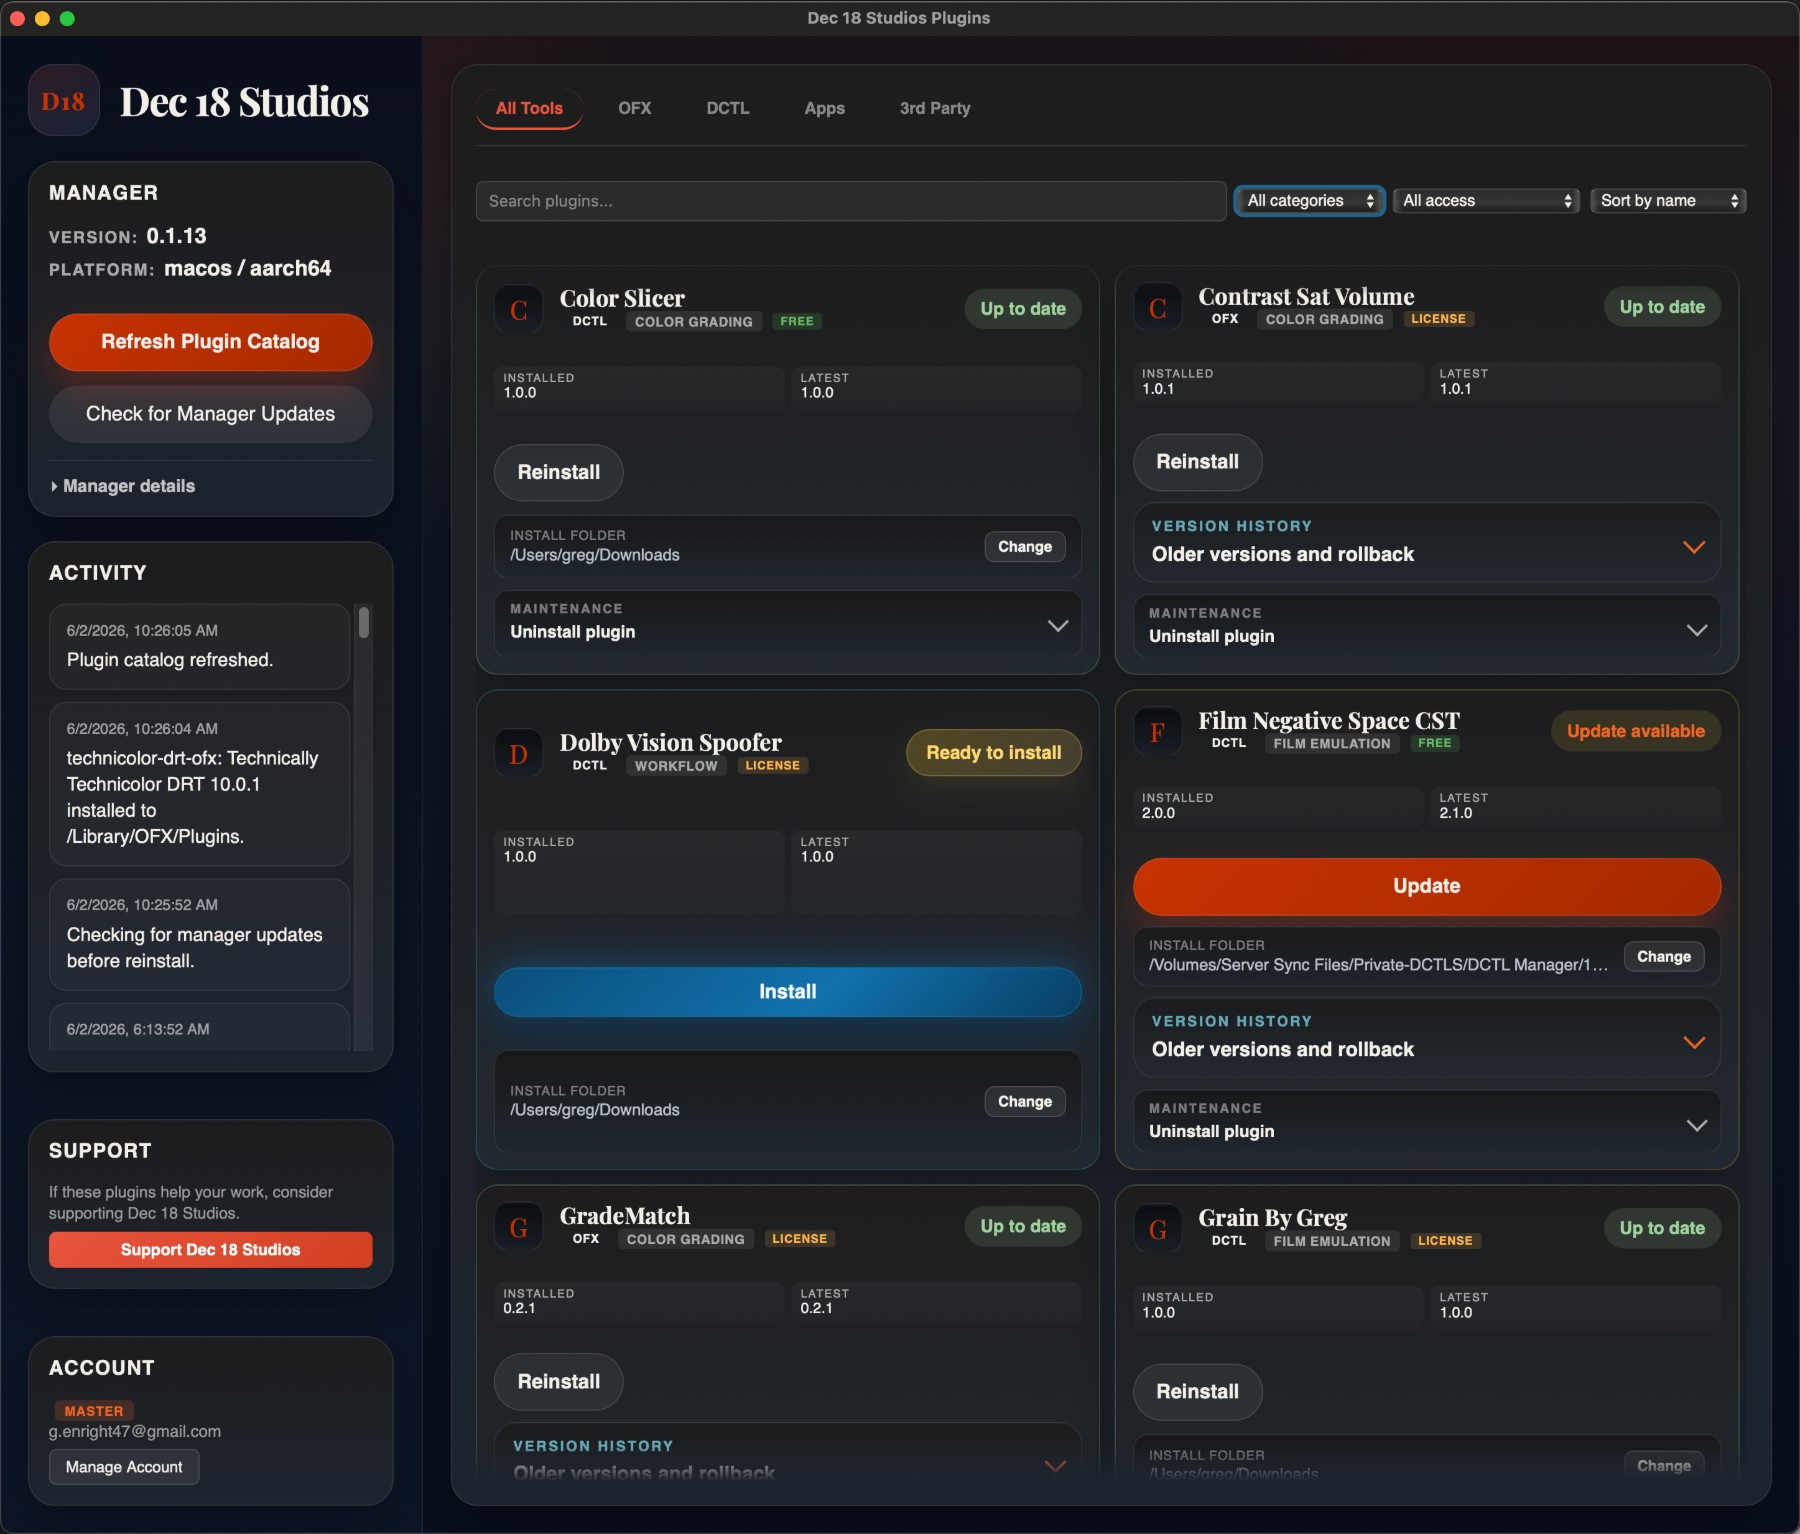Change Color Slicer install folder
1800x1534 pixels.
(1024, 547)
